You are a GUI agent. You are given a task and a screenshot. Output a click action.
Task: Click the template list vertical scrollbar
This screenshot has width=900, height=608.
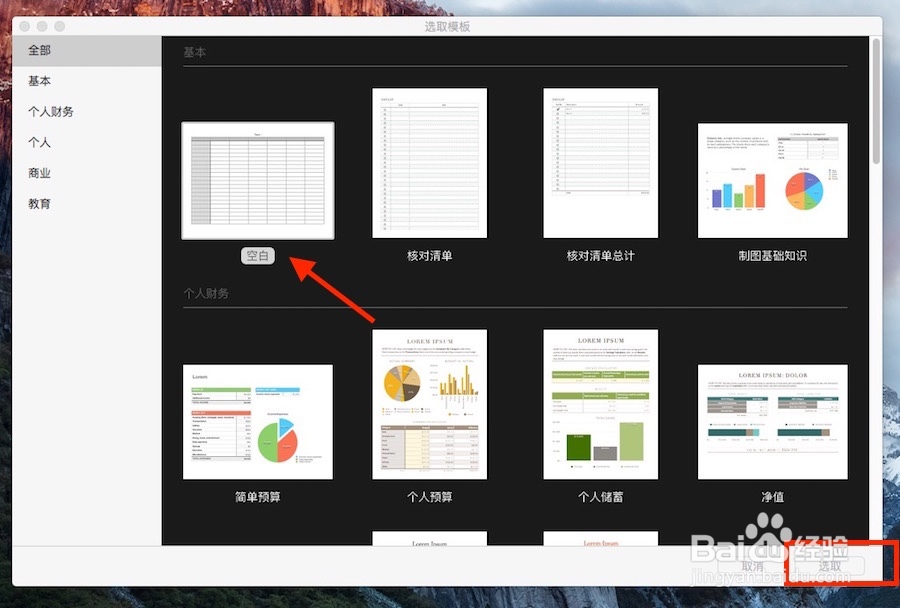click(x=875, y=101)
